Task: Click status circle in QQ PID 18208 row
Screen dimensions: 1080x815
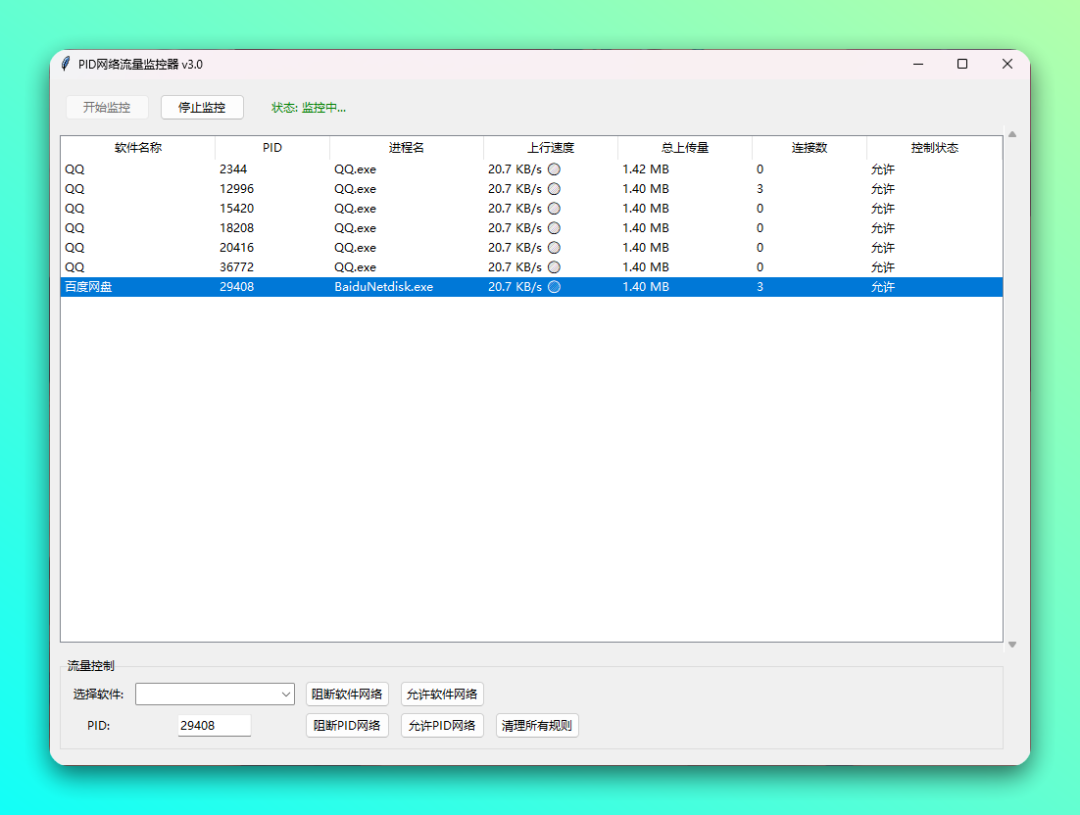Action: click(x=554, y=228)
